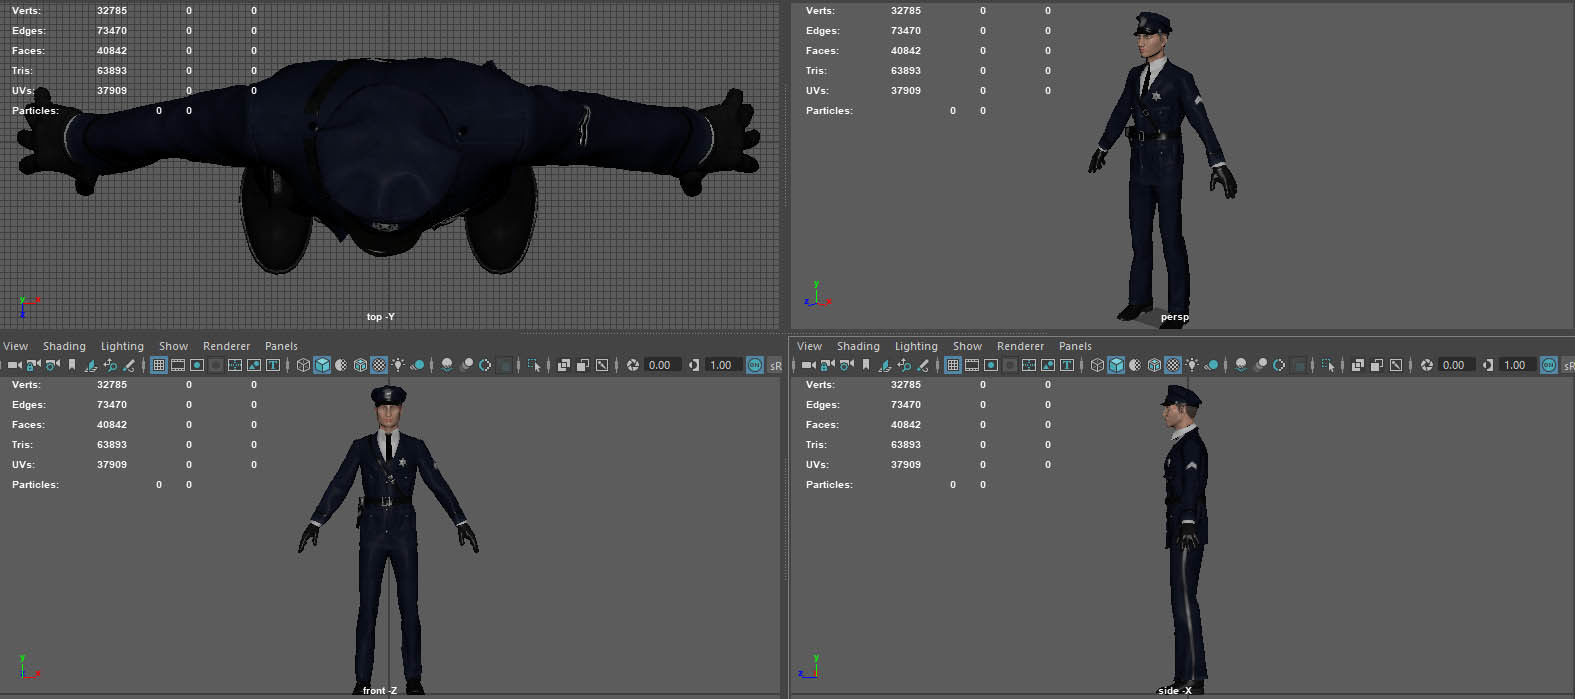1575x699 pixels.
Task: Click Isolate Select icon in front viewport
Action: pyautogui.click(x=533, y=365)
